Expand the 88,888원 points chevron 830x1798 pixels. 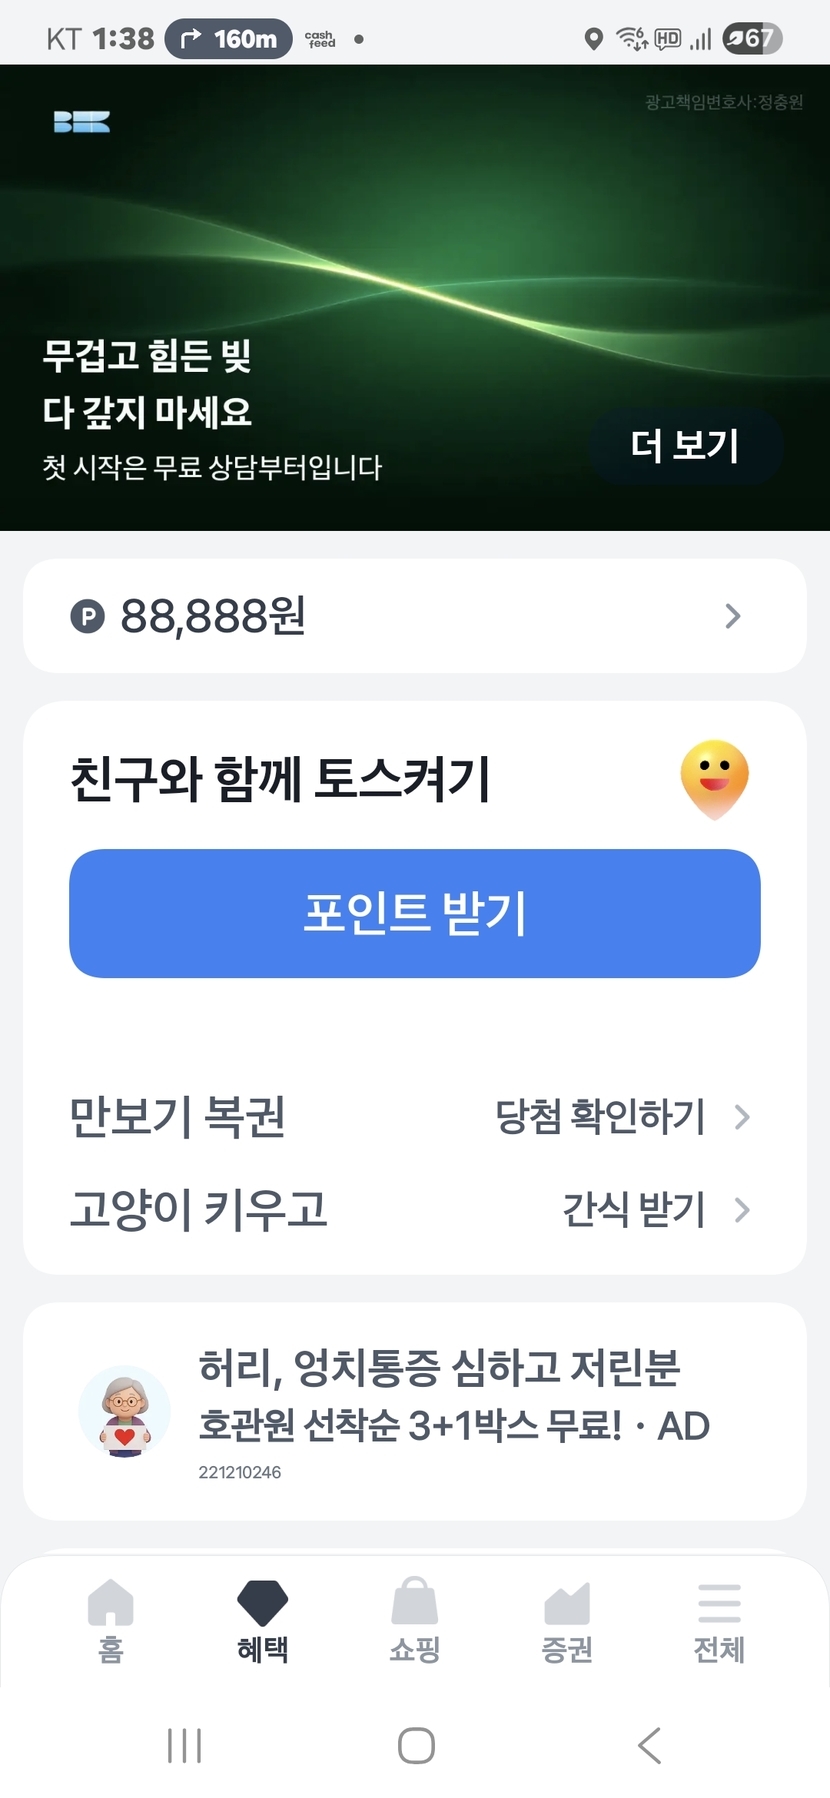point(733,616)
